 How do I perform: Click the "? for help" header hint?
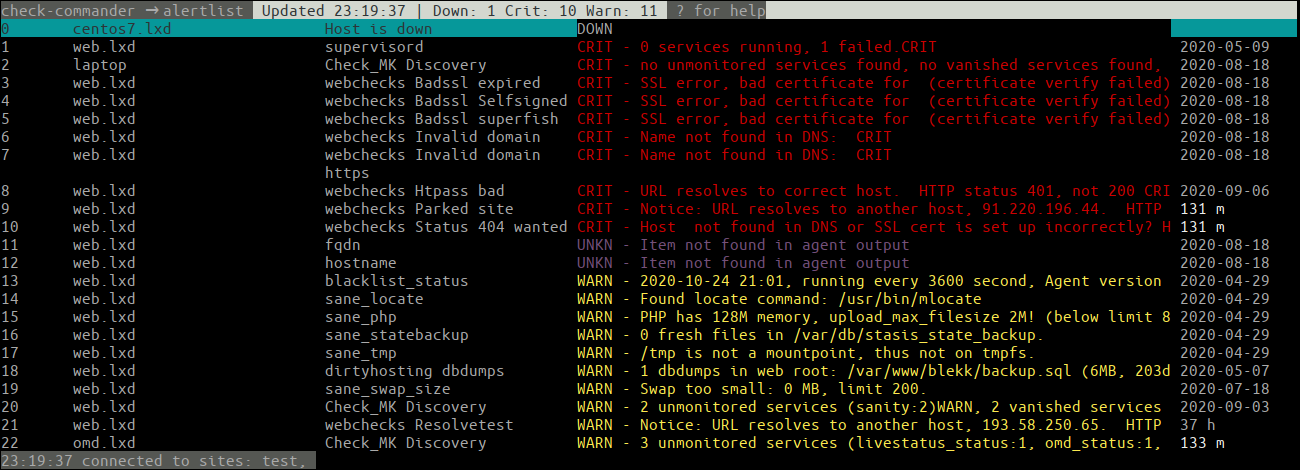pos(720,11)
